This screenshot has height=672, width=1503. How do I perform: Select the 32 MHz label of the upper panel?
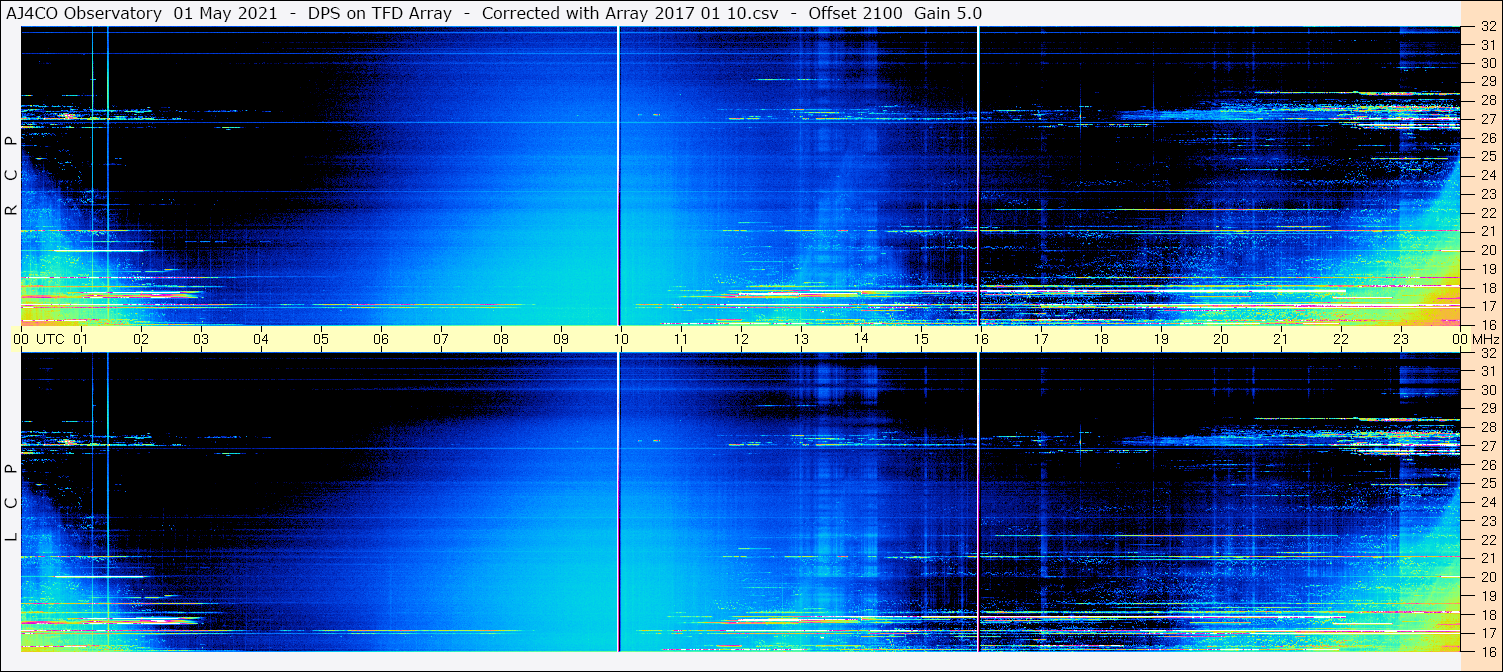coord(1487,27)
